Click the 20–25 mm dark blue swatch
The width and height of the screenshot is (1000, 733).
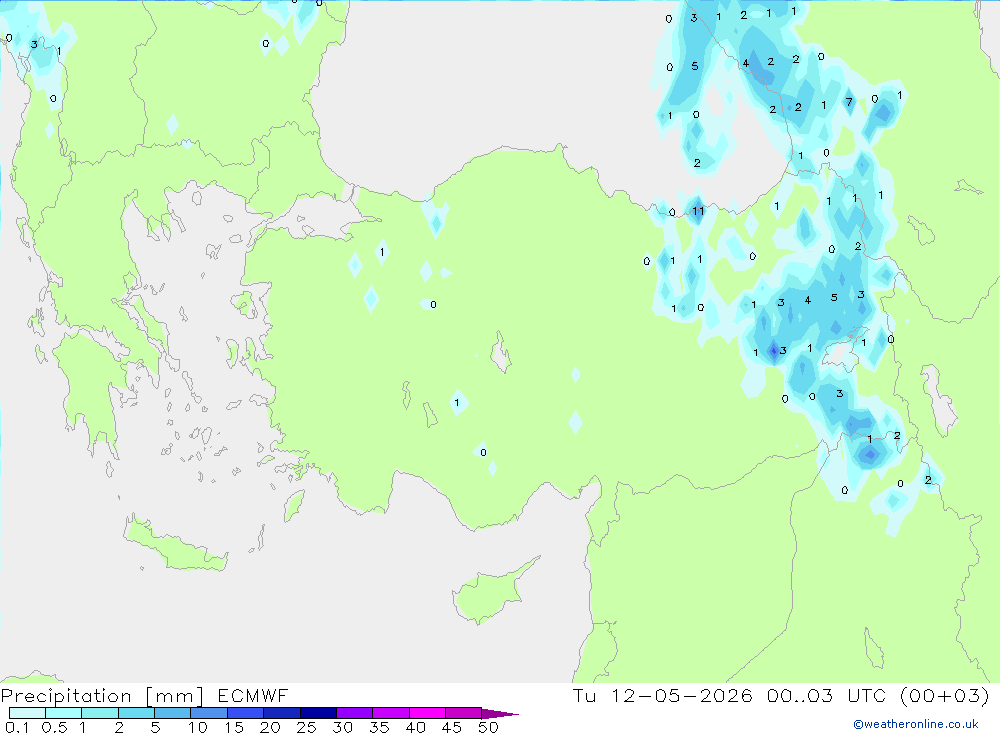tap(282, 713)
